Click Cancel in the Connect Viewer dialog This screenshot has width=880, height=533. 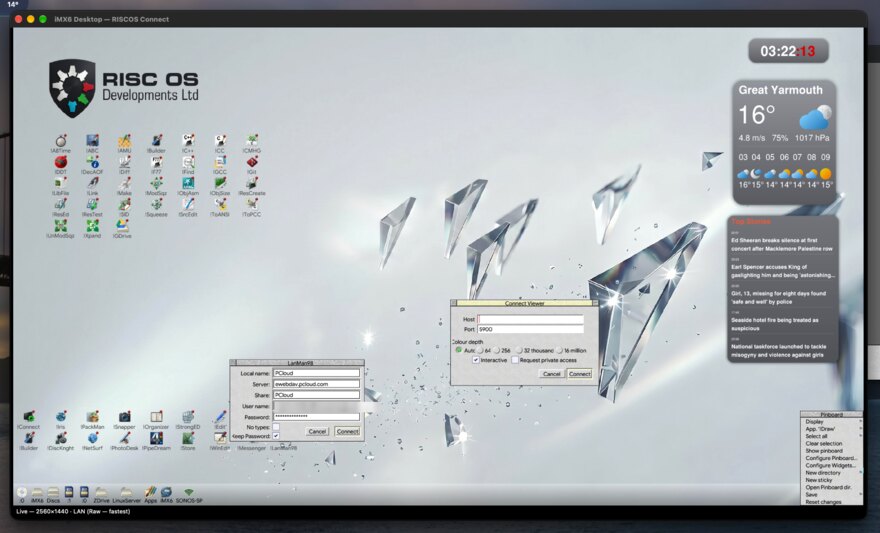(x=551, y=374)
